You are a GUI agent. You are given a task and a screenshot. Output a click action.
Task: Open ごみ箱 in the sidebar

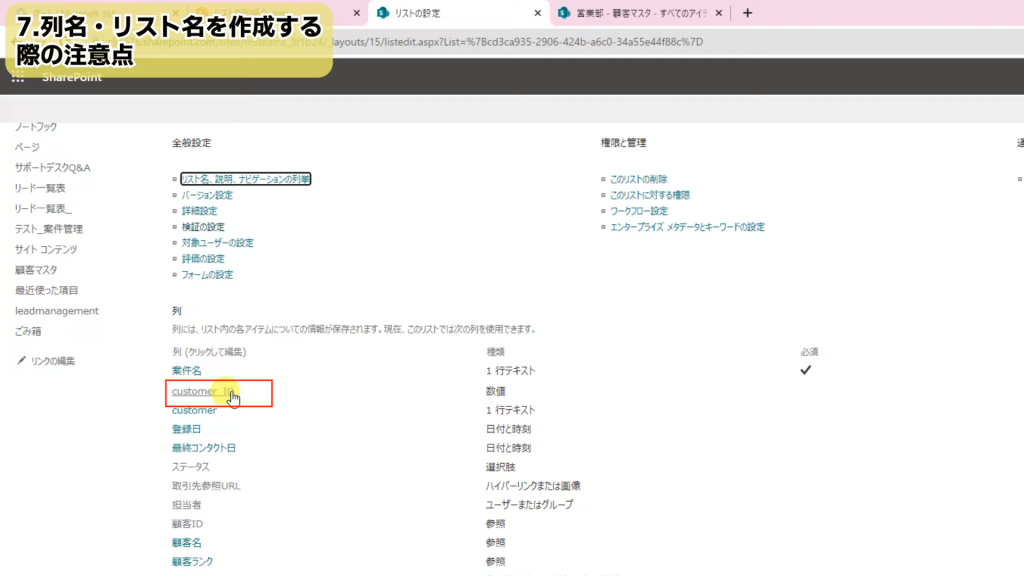28,331
